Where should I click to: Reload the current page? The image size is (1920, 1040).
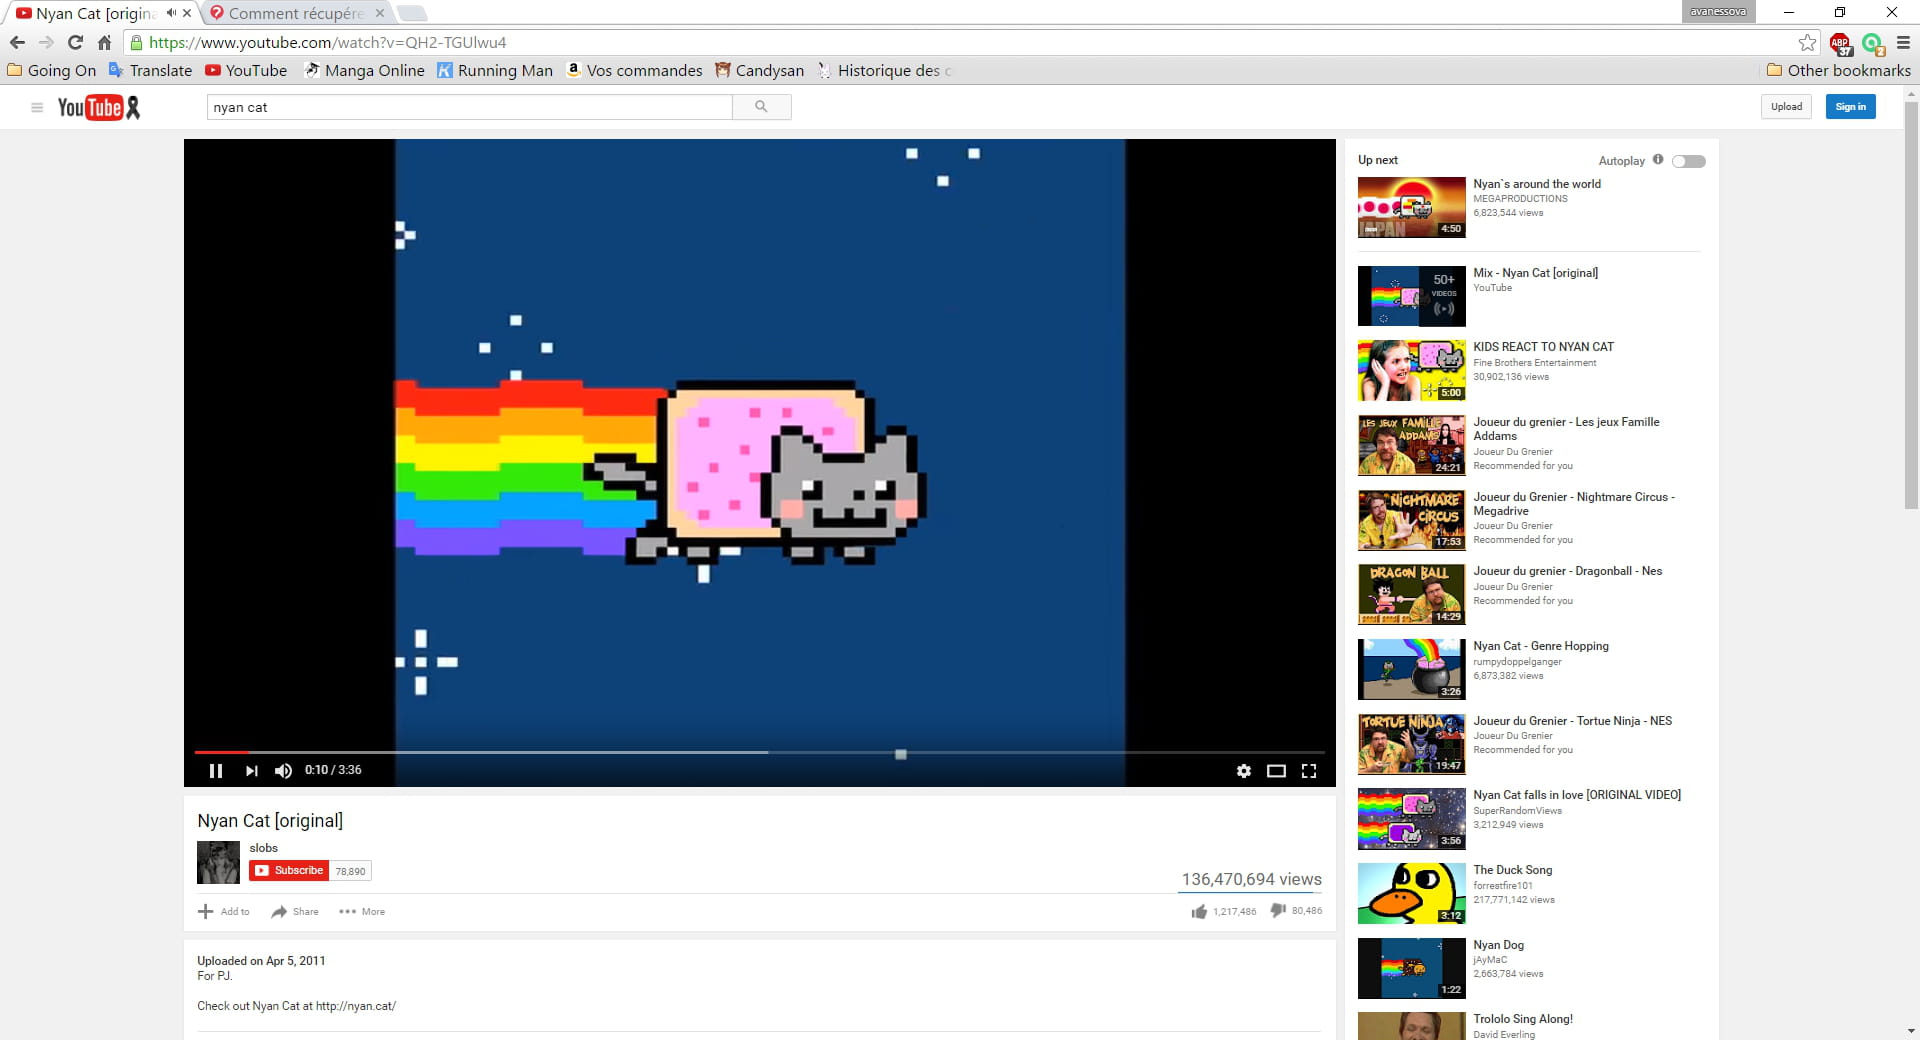[x=75, y=42]
